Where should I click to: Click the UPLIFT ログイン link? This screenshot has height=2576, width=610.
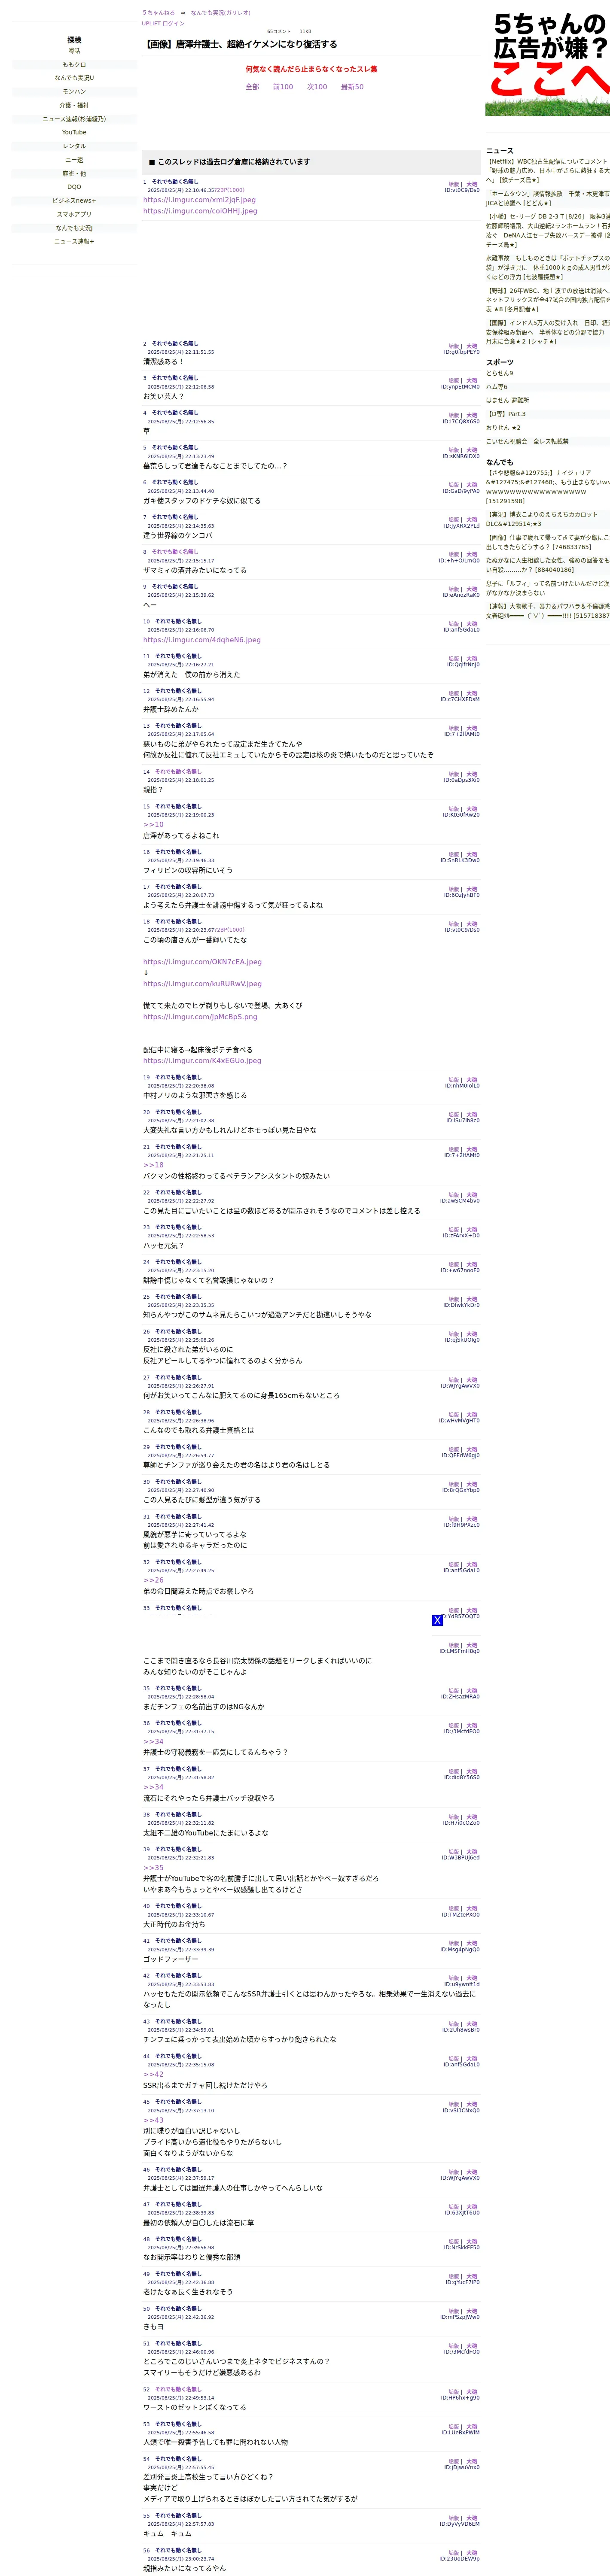[x=163, y=23]
